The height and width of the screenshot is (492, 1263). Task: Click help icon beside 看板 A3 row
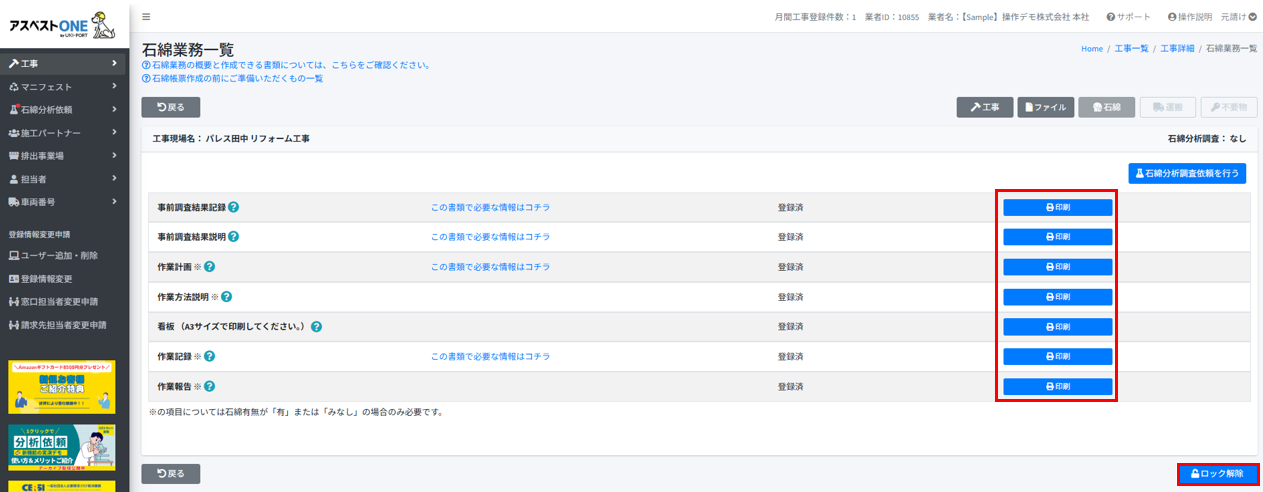(316, 327)
